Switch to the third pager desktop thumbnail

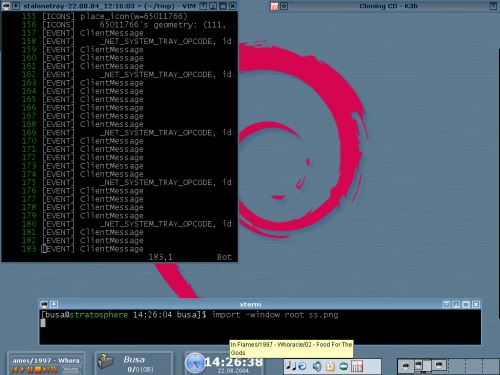click(439, 366)
